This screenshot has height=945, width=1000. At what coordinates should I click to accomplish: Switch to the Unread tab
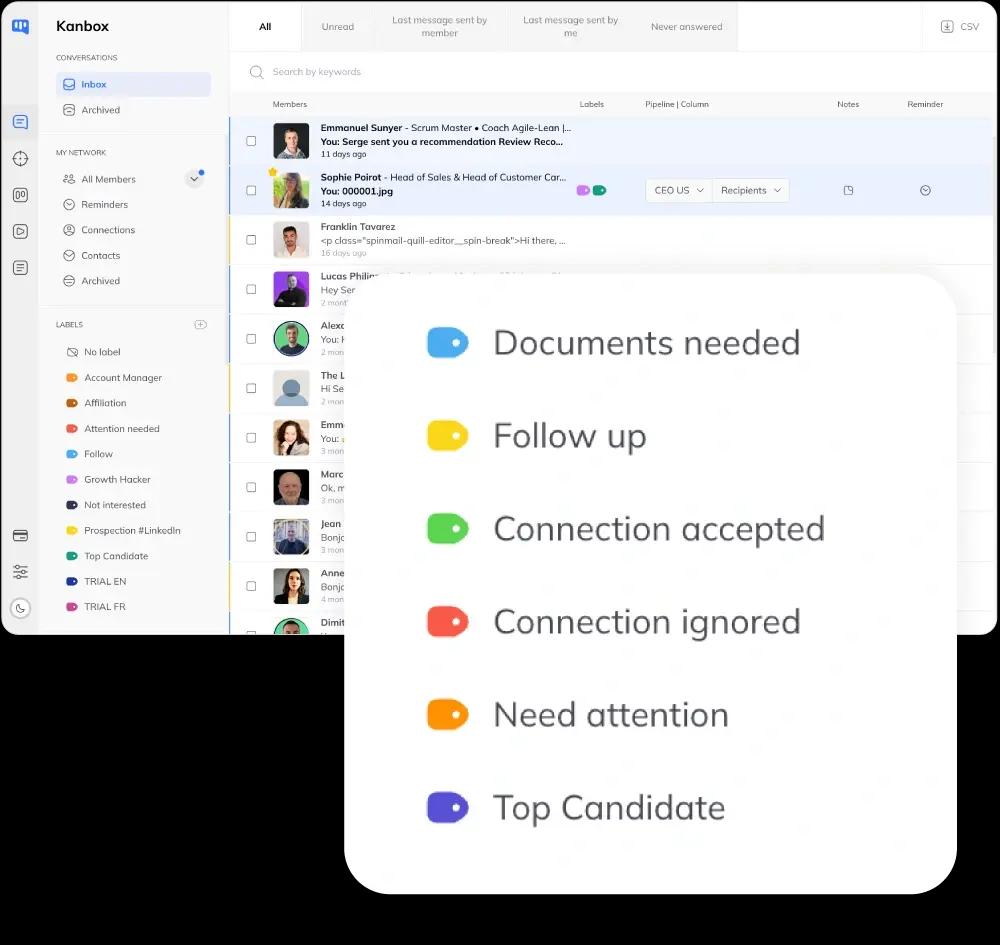point(337,27)
